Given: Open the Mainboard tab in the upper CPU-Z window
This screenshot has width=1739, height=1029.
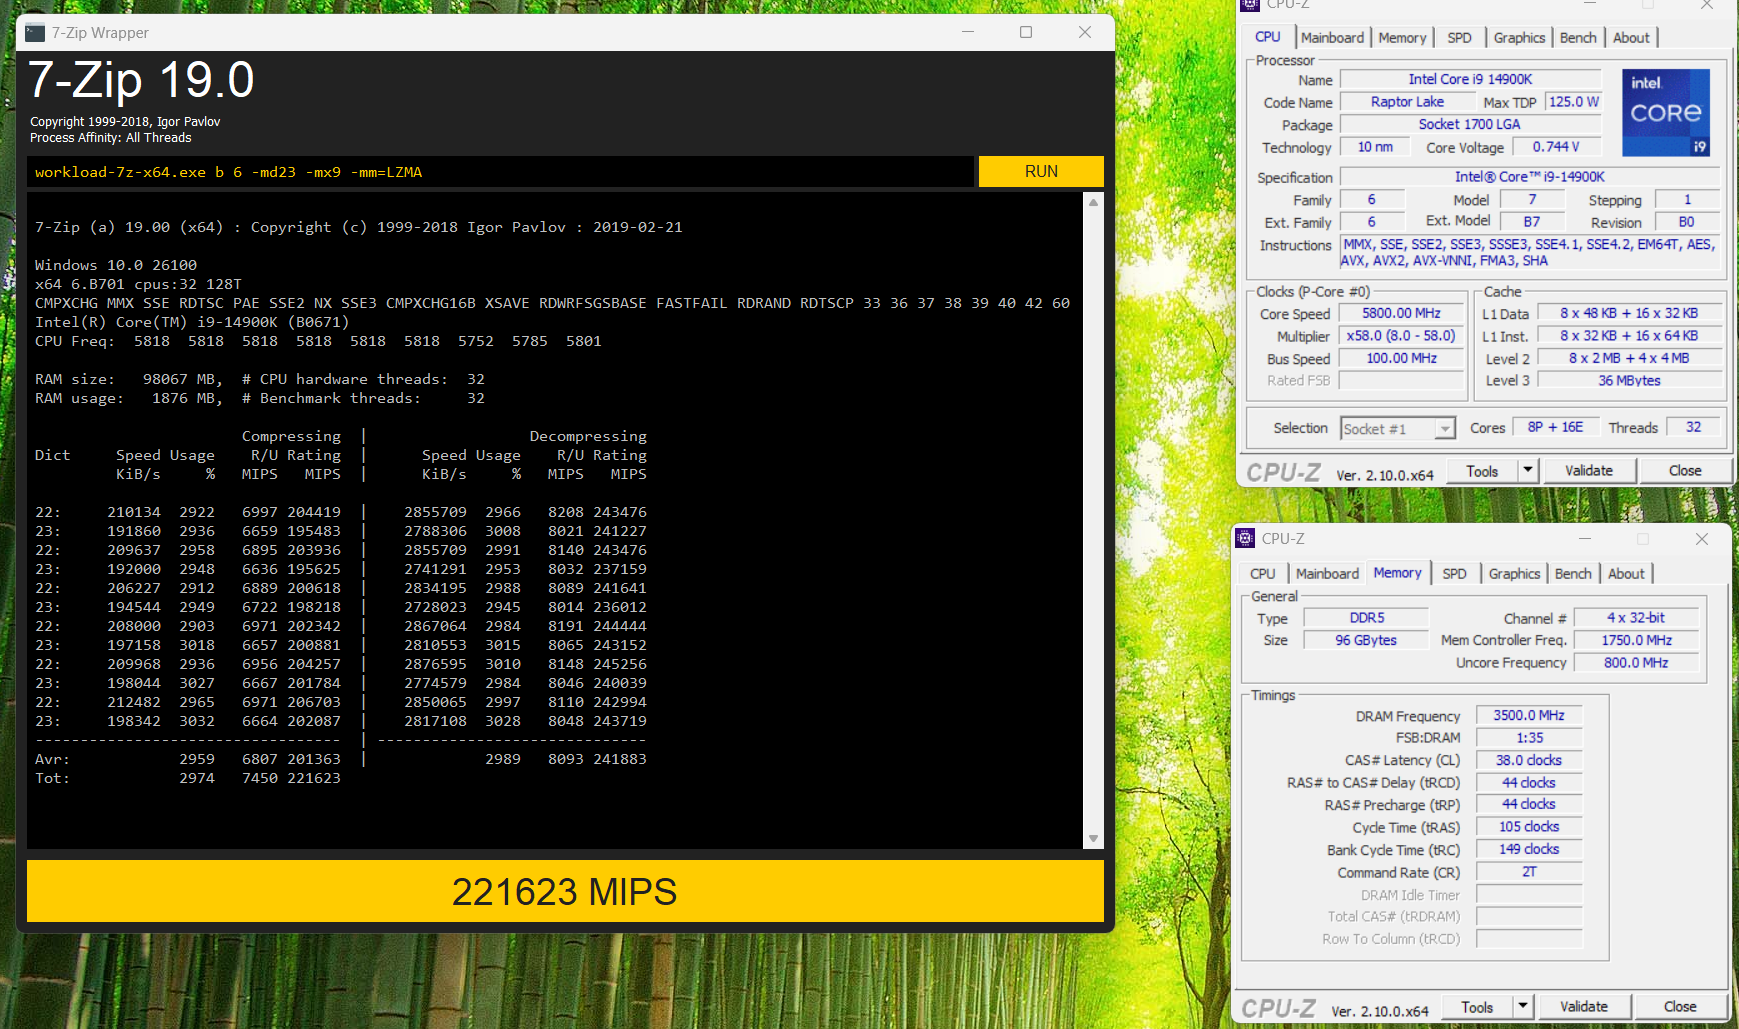Looking at the screenshot, I should (1332, 38).
